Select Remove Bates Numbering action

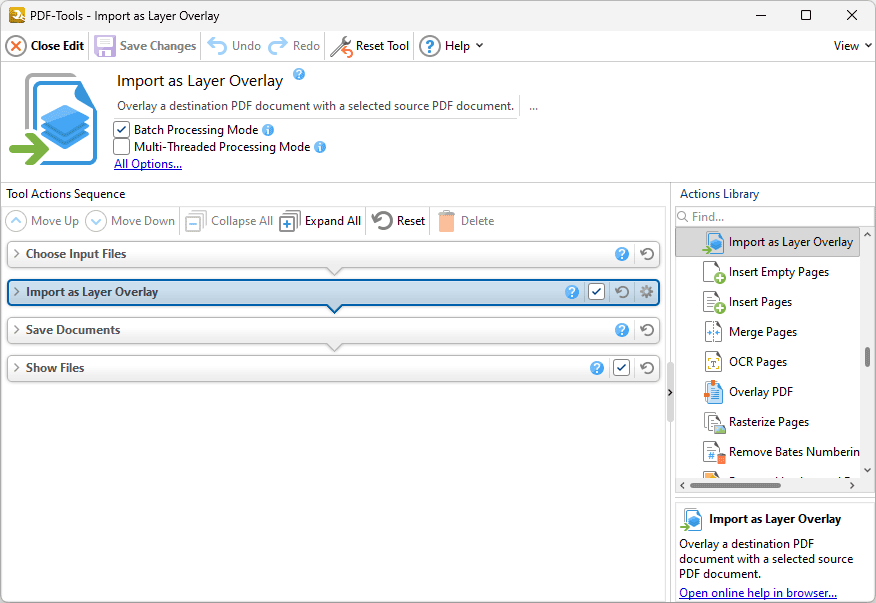[x=768, y=452]
